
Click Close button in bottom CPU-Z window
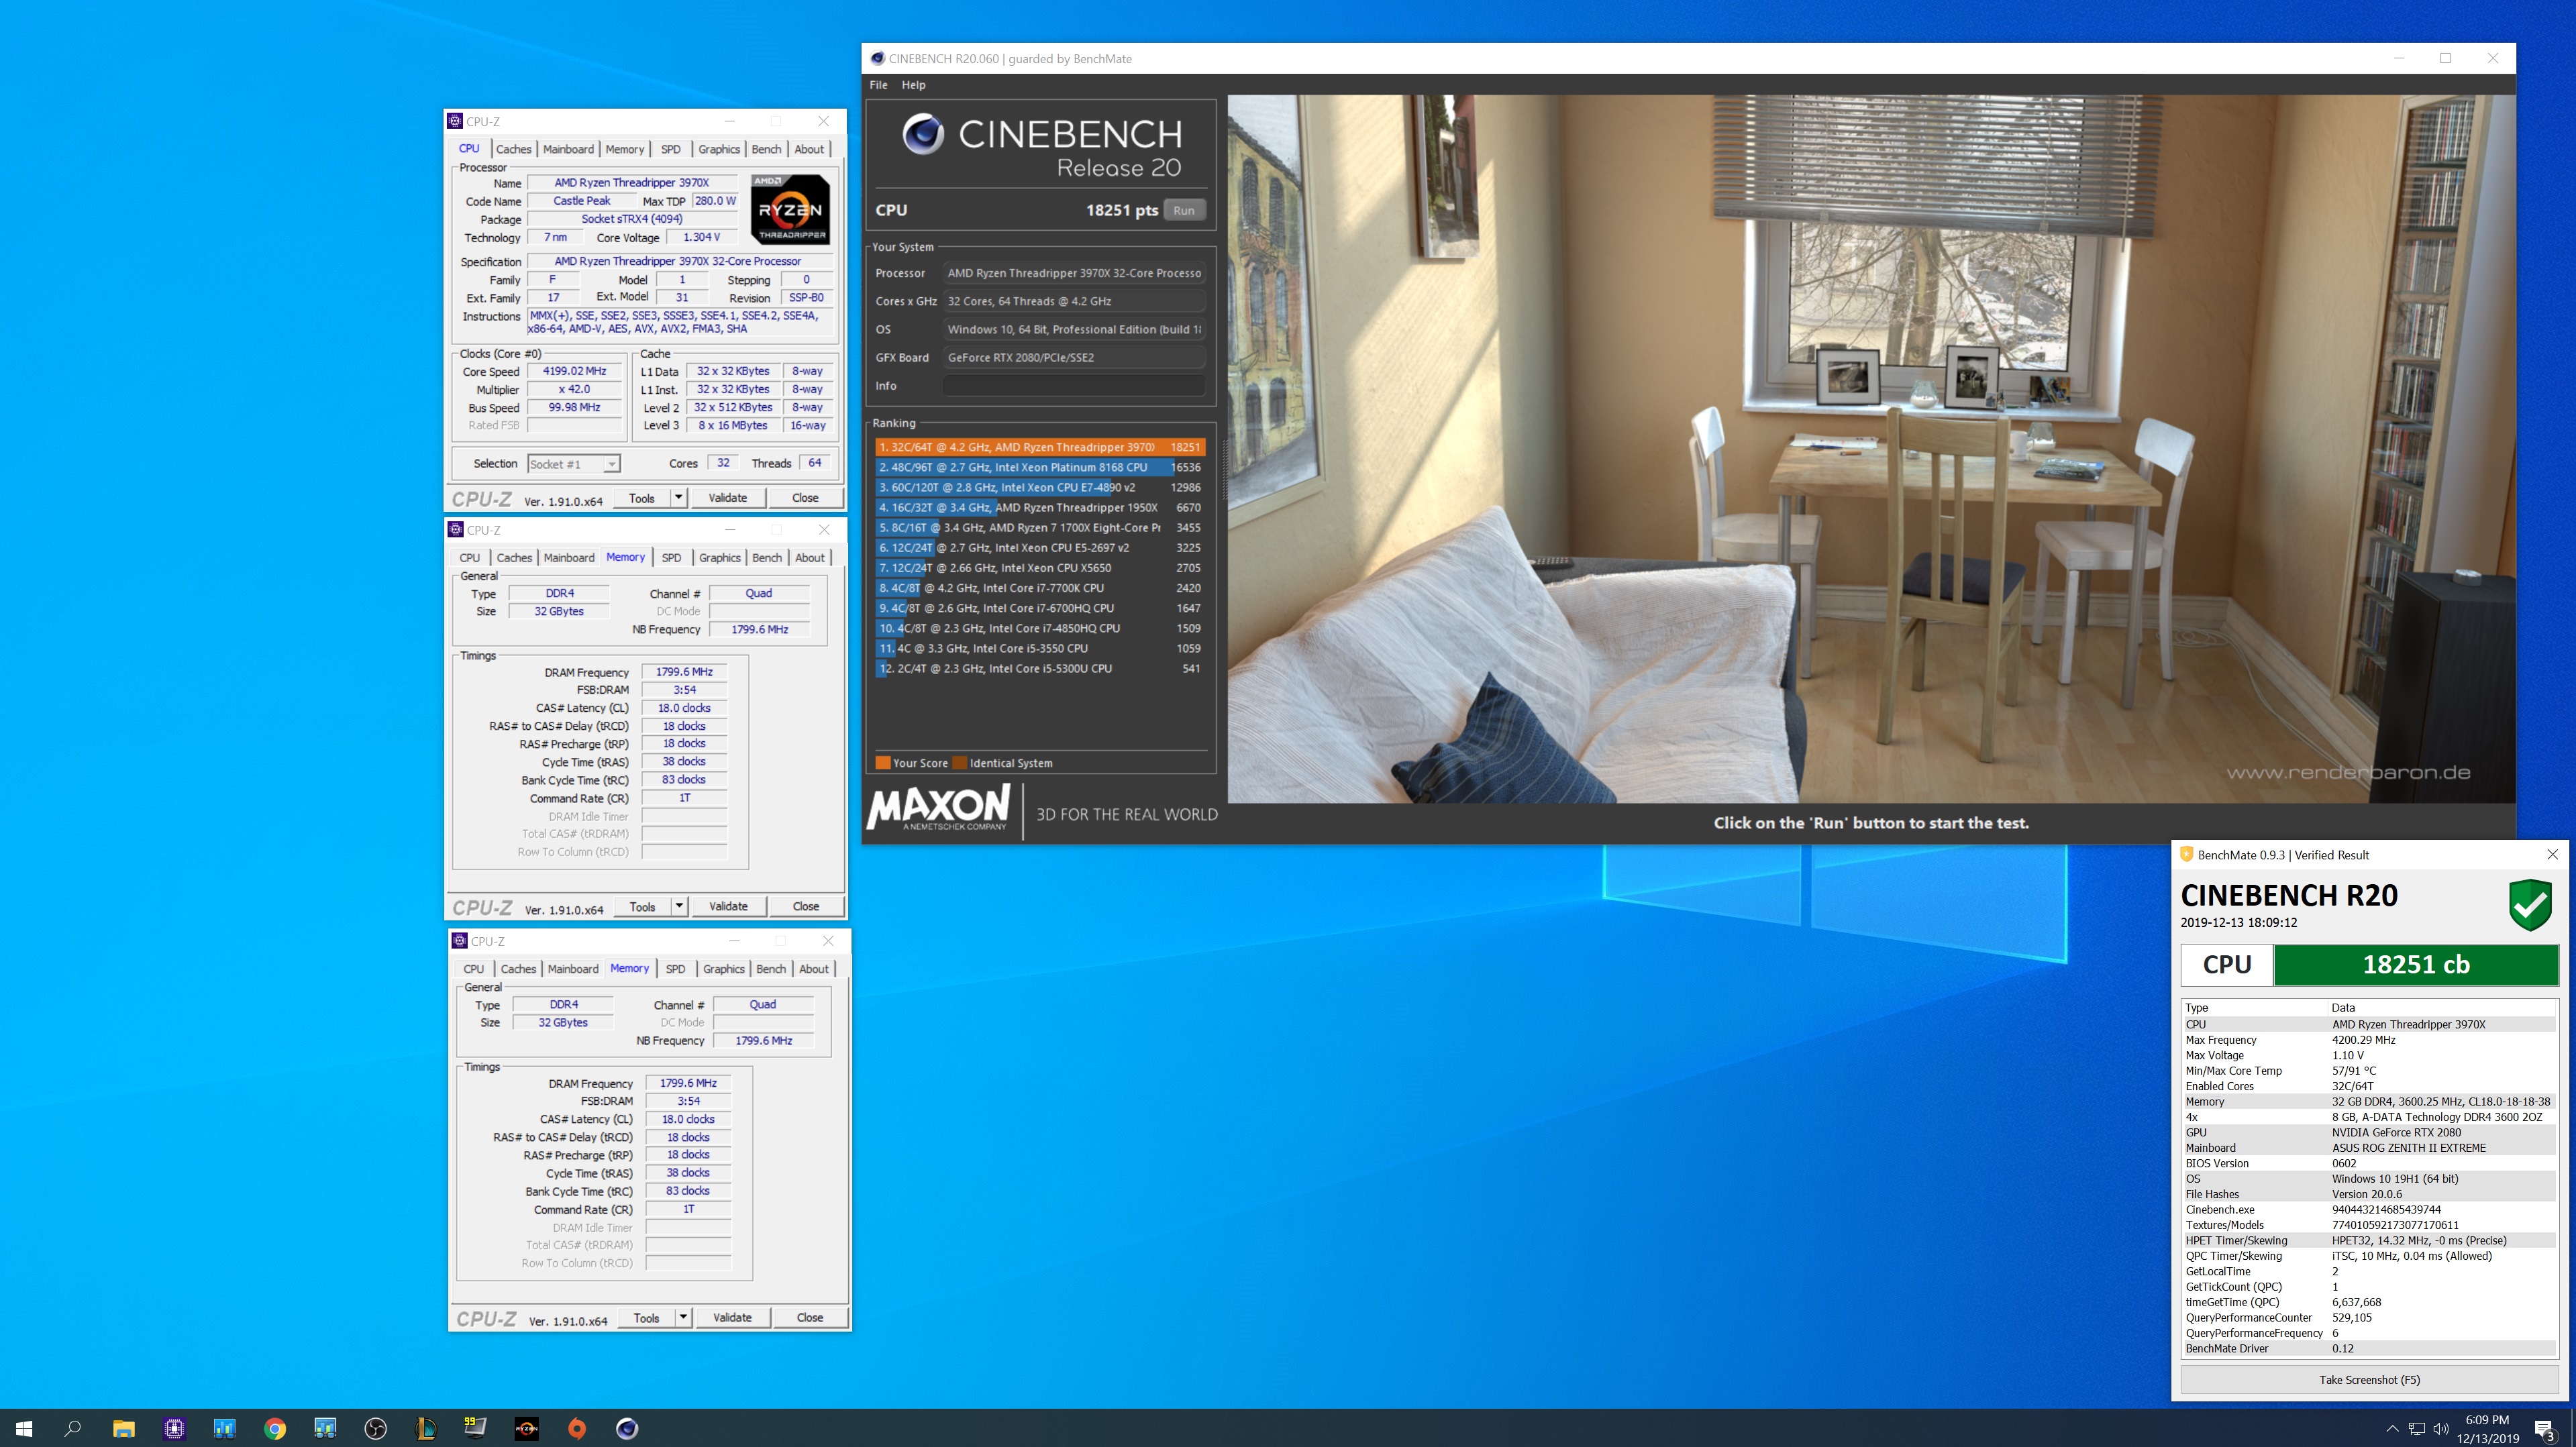tap(810, 1317)
